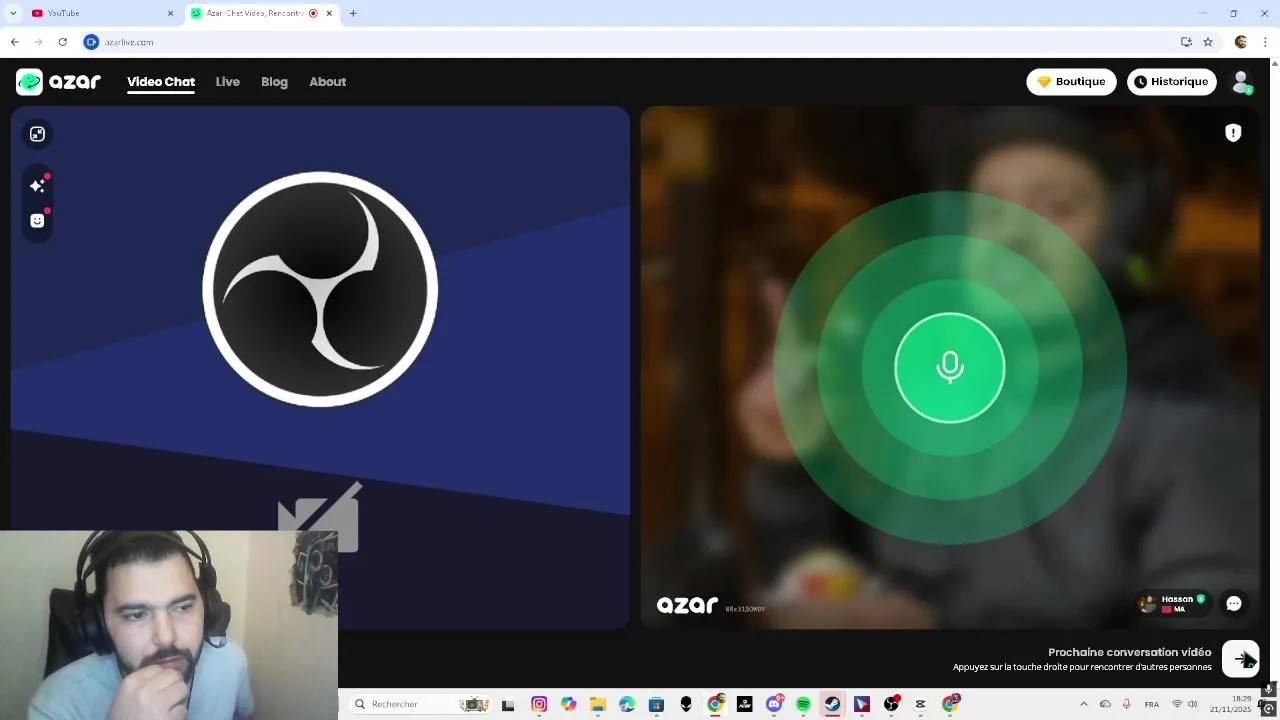The image size is (1280, 720).
Task: Toggle the green microphone button
Action: click(x=950, y=368)
